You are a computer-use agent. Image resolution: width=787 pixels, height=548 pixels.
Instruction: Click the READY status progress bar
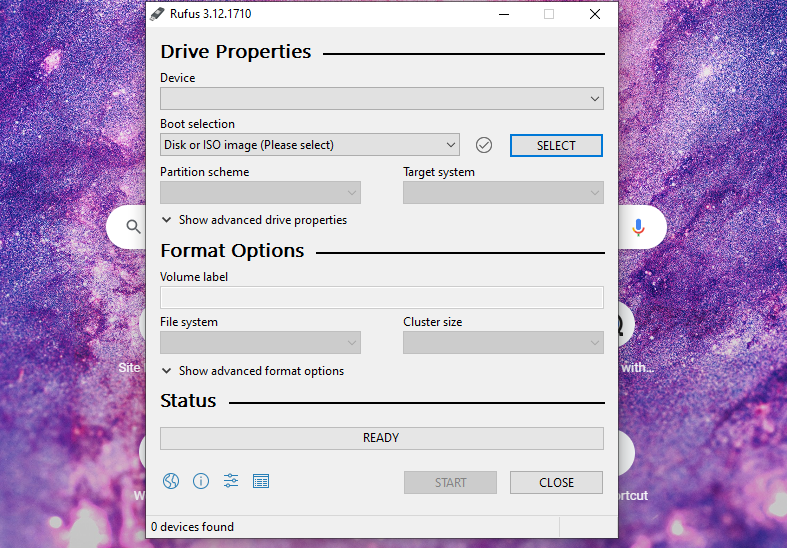tap(381, 438)
